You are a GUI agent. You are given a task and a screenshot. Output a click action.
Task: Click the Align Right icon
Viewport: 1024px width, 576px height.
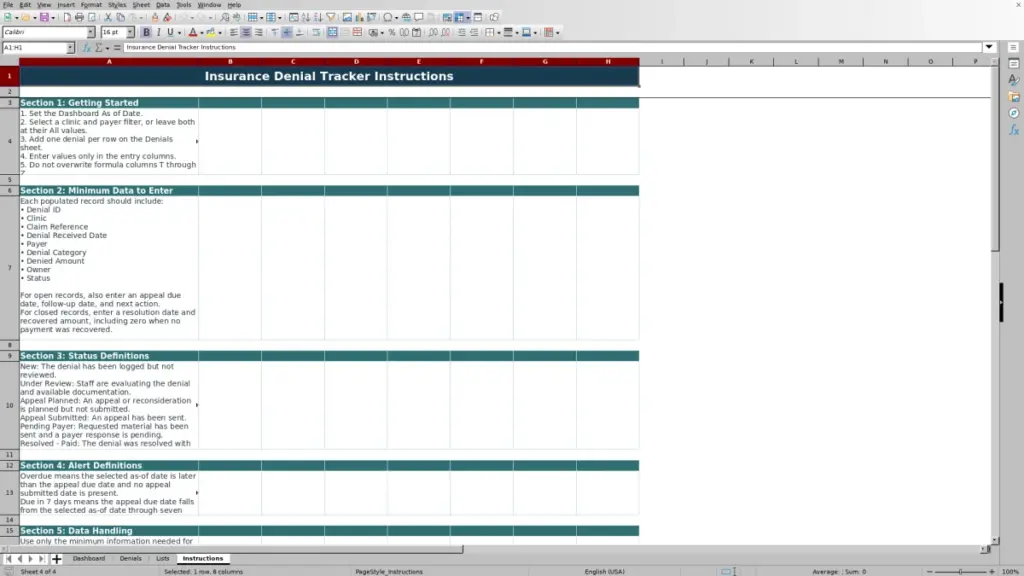pyautogui.click(x=259, y=32)
